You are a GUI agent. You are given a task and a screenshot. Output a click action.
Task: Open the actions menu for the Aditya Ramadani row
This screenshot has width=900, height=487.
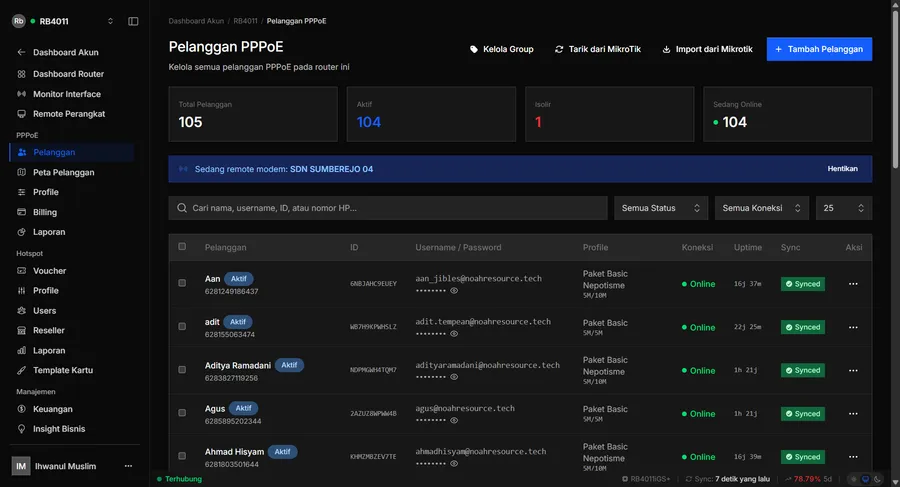pos(853,370)
